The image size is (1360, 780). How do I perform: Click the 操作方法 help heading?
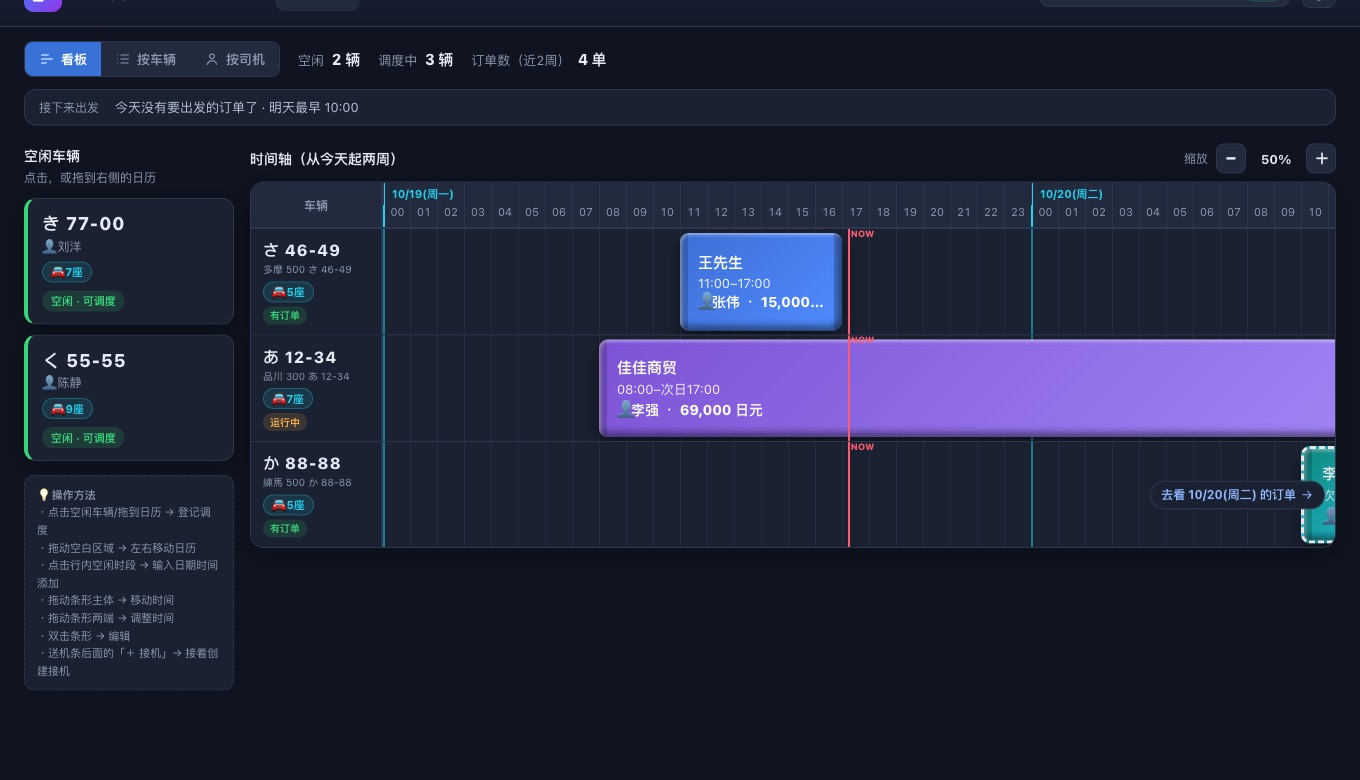pos(67,495)
